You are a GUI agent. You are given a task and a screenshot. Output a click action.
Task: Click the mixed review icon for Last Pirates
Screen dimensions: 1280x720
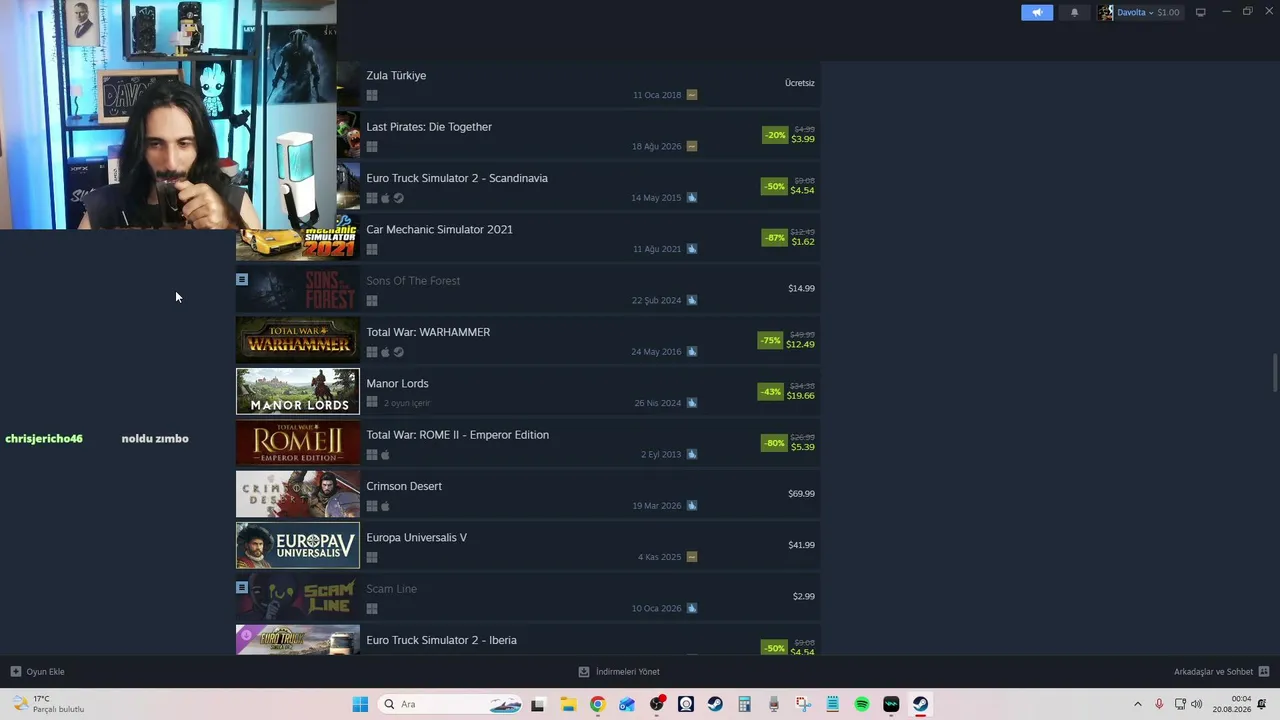pyautogui.click(x=692, y=146)
